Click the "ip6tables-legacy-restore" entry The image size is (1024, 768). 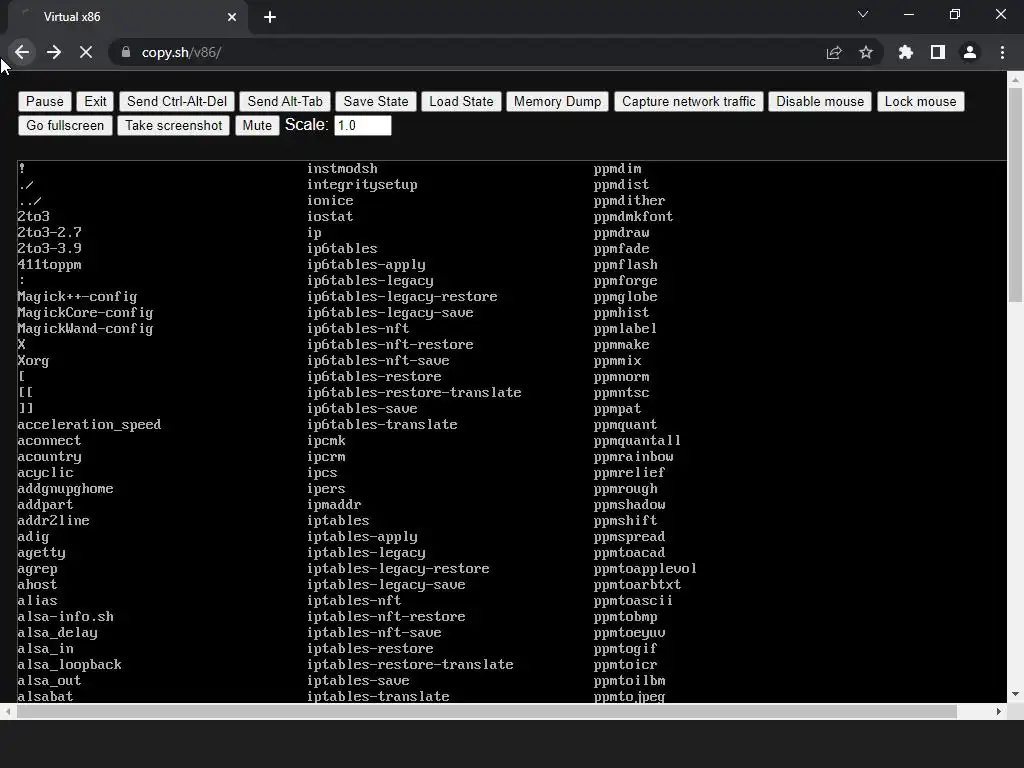[x=402, y=296]
